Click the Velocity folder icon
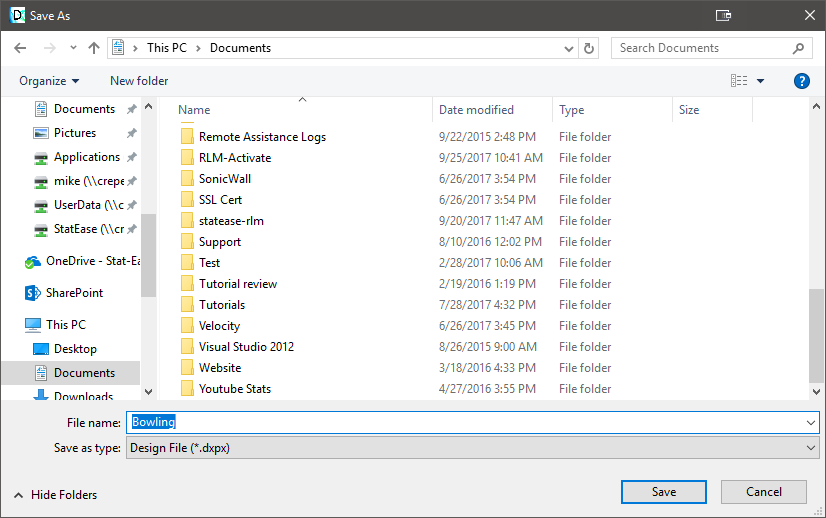The height and width of the screenshot is (518, 826). pyautogui.click(x=186, y=326)
